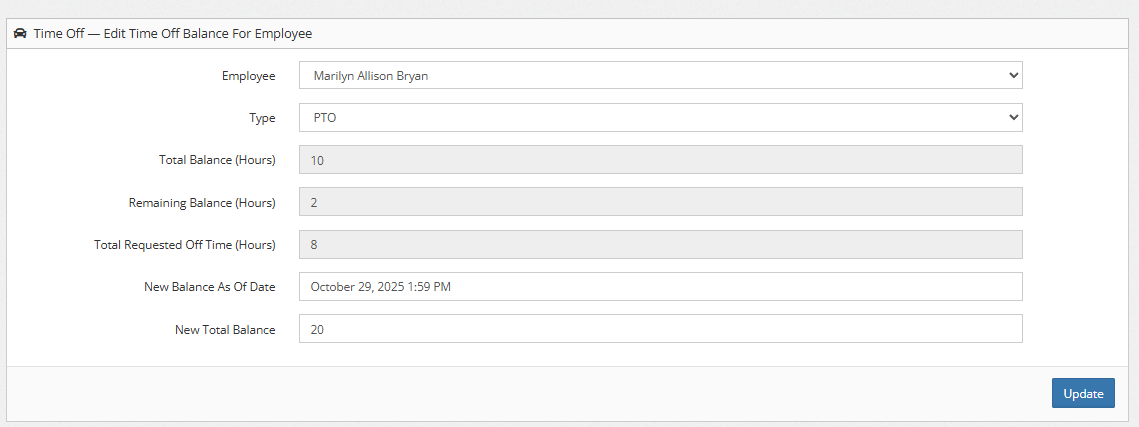Click the 'Total Balance (Hours)' label
This screenshot has width=1139, height=427.
(217, 160)
